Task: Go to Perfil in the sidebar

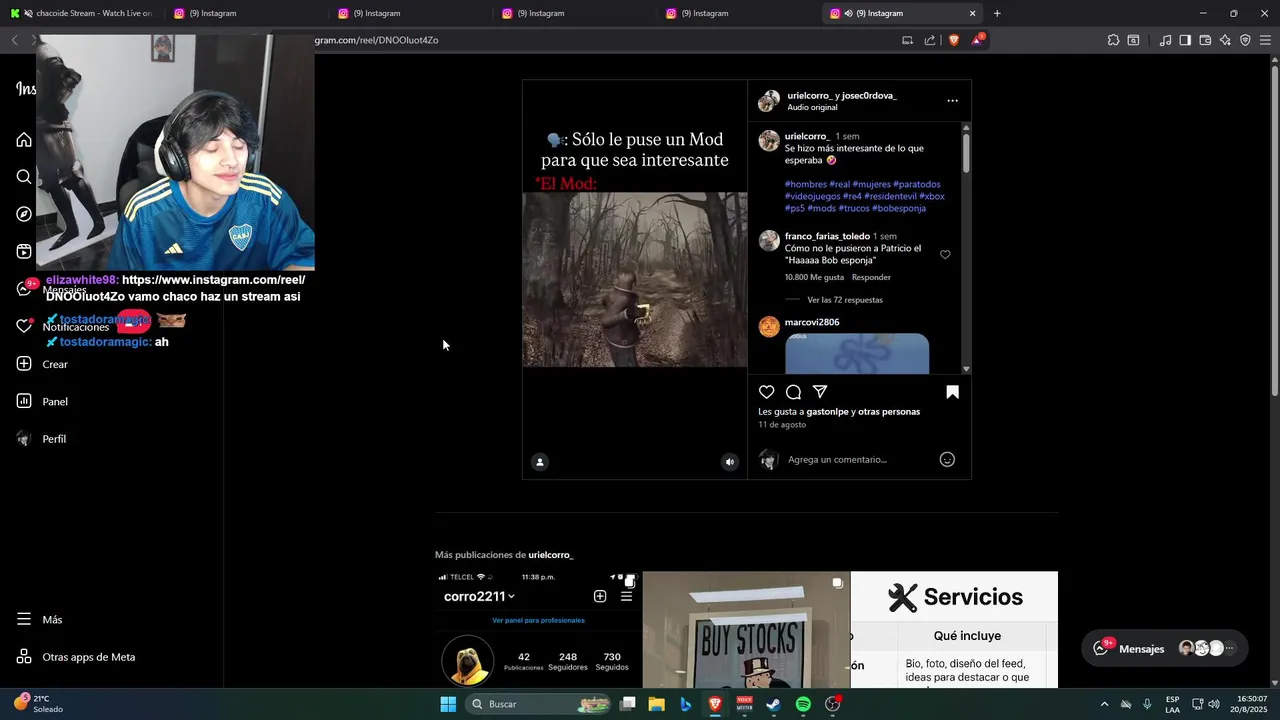Action: pos(41,439)
